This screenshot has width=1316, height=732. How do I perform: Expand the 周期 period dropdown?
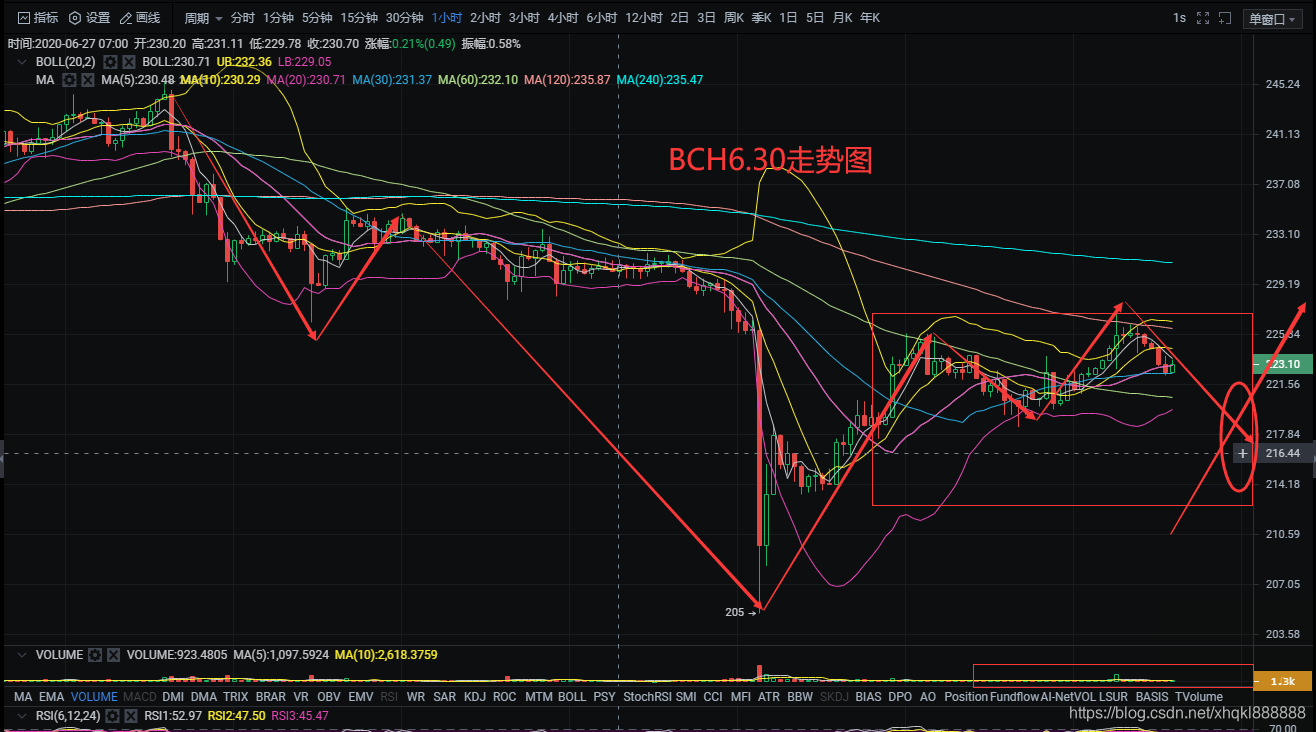[203, 18]
